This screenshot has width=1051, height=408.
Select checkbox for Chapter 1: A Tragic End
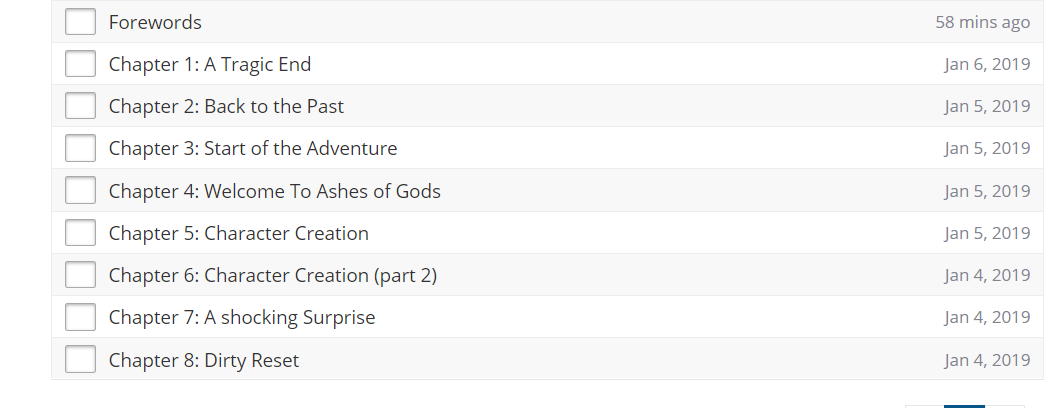80,64
